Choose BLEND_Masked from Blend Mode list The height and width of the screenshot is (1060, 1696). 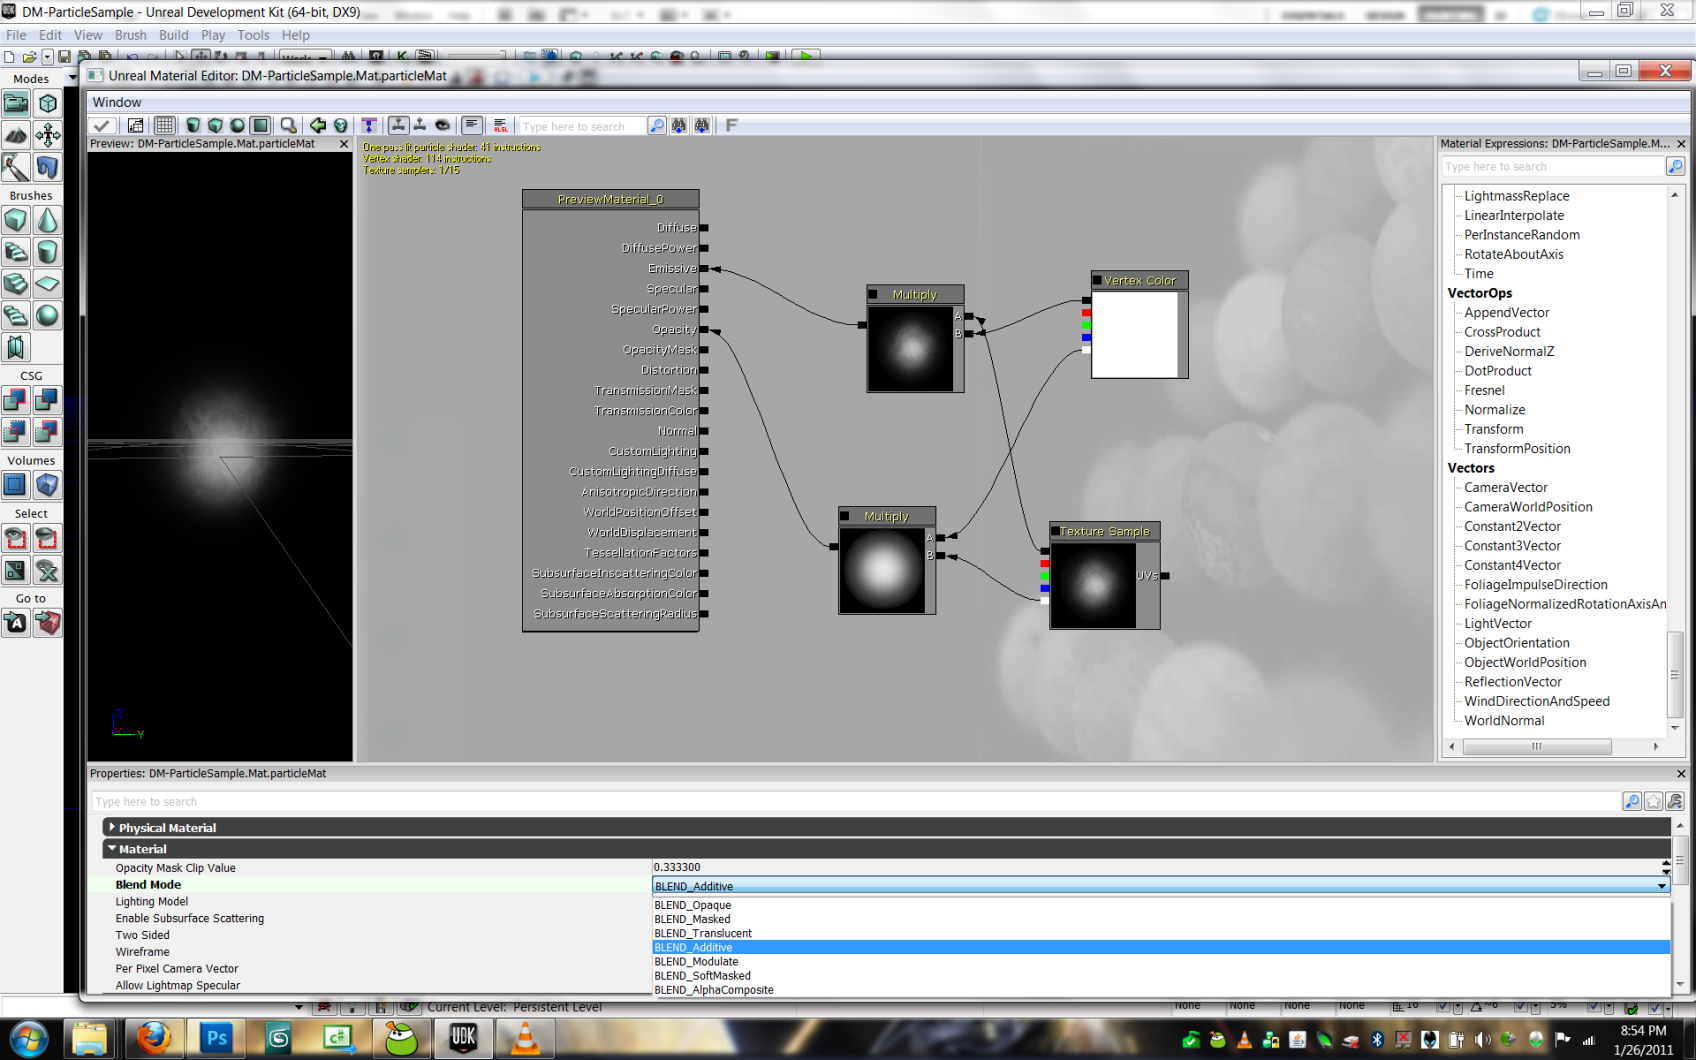pyautogui.click(x=1161, y=919)
